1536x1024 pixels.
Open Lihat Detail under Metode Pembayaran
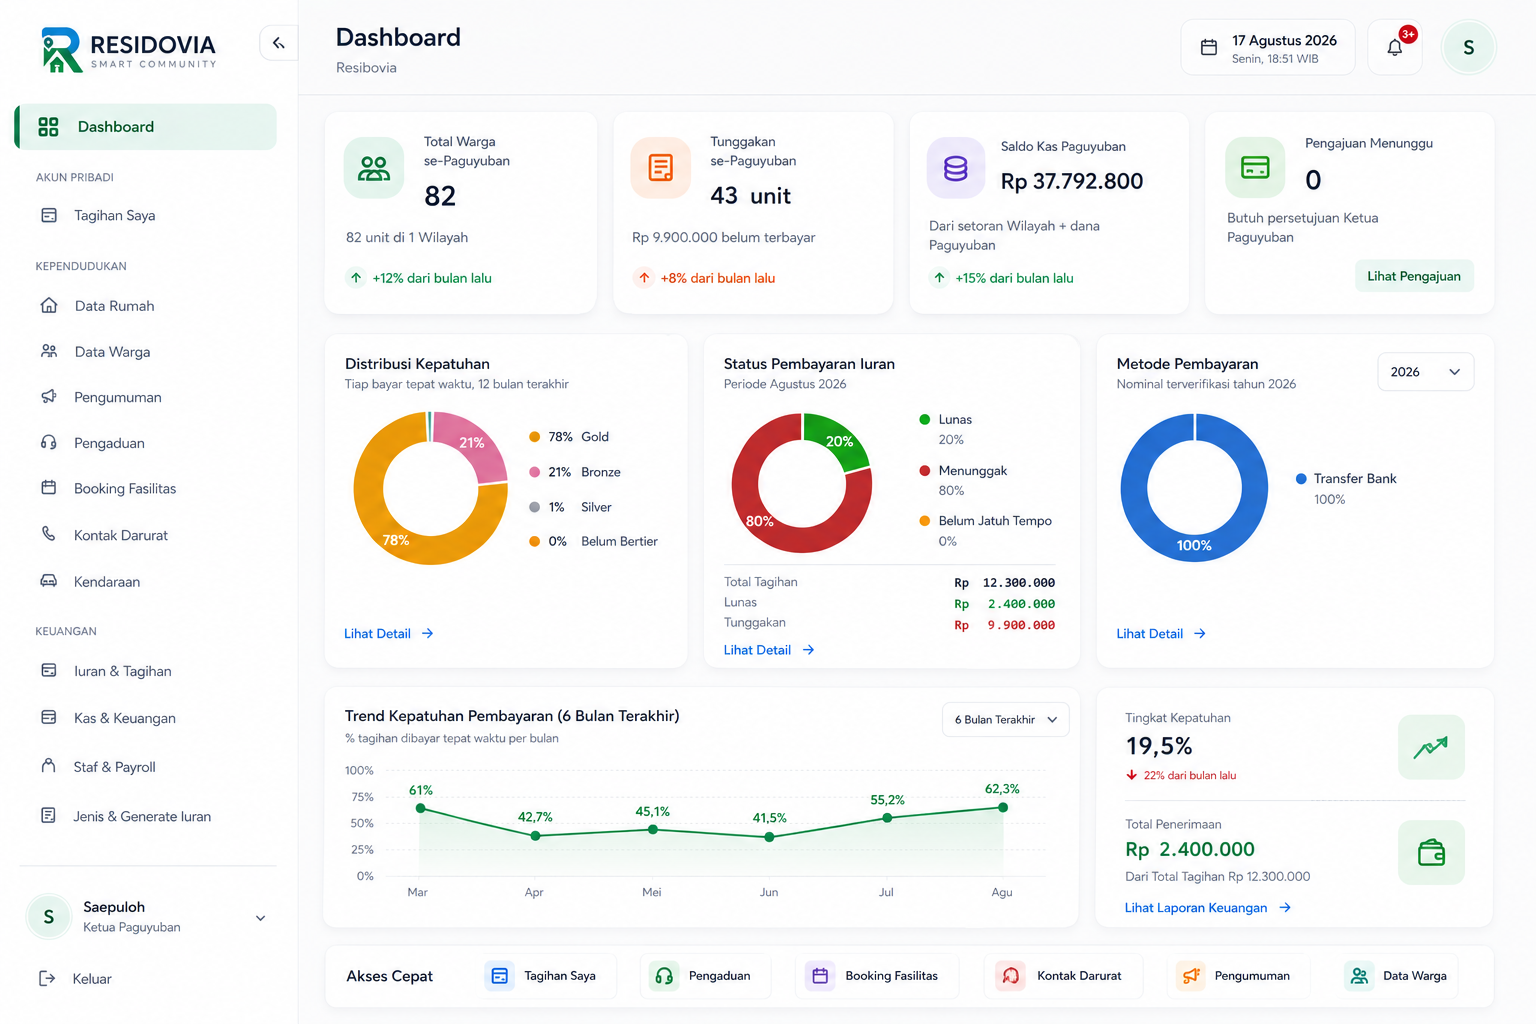1161,633
